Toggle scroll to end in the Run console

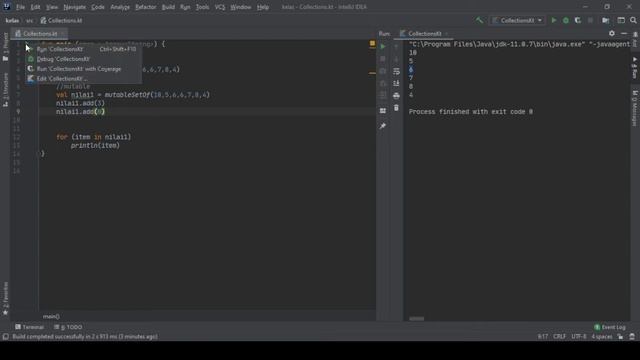[x=396, y=83]
